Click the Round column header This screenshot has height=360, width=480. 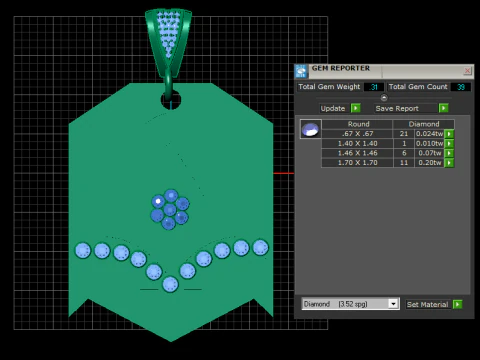(357, 124)
